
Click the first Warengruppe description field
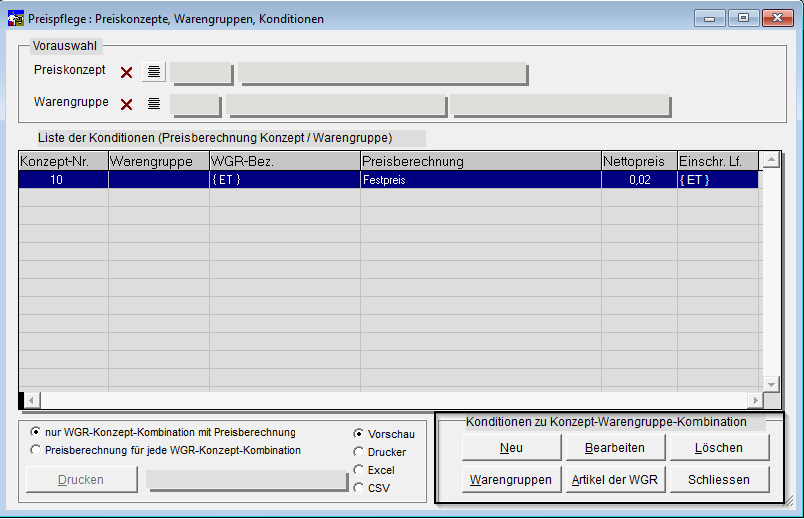point(336,105)
